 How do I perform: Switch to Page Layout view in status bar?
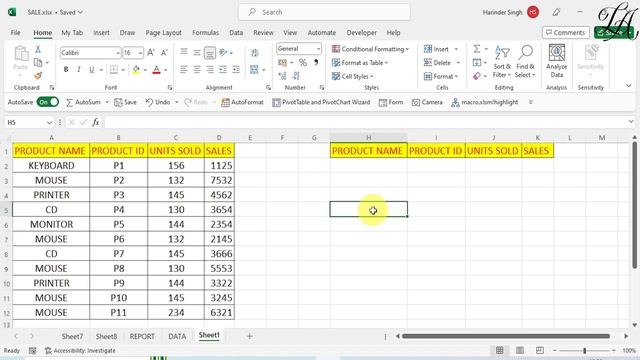pos(520,351)
